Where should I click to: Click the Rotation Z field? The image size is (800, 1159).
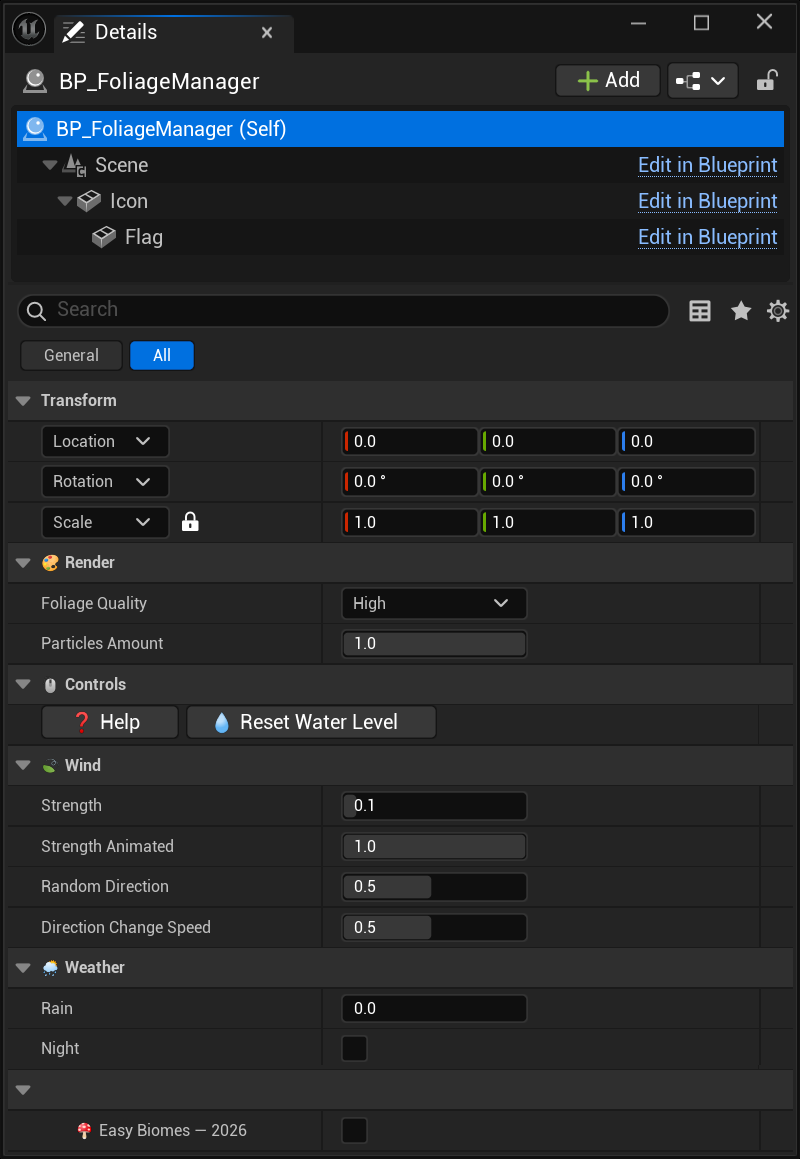[x=687, y=481]
